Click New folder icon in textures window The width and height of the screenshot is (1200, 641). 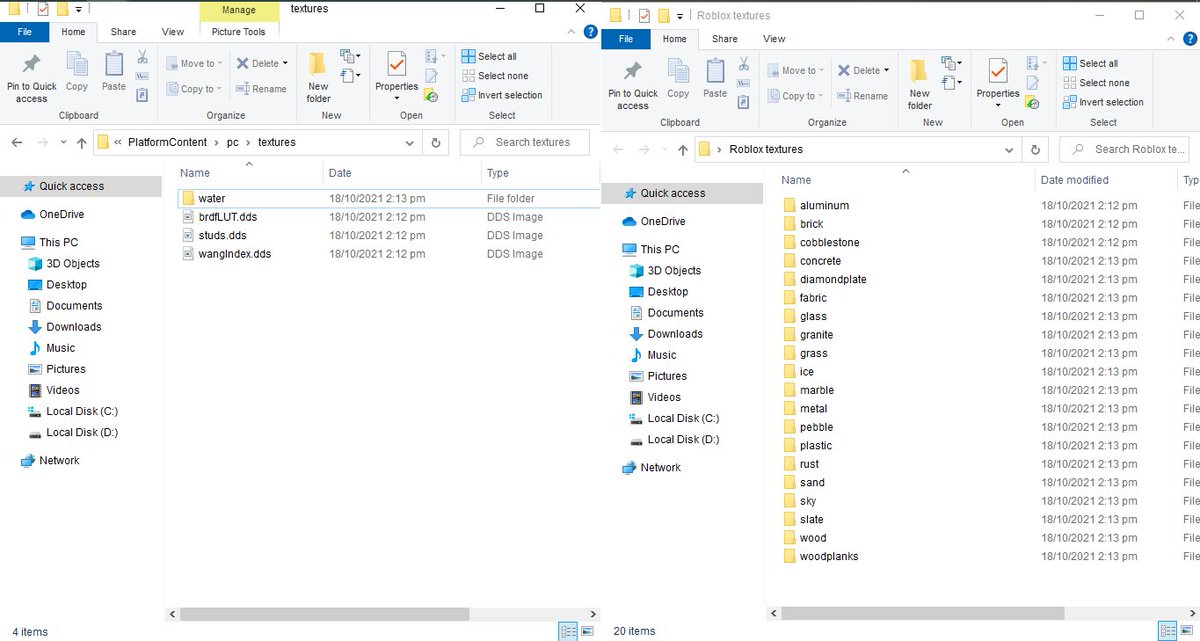(x=318, y=77)
